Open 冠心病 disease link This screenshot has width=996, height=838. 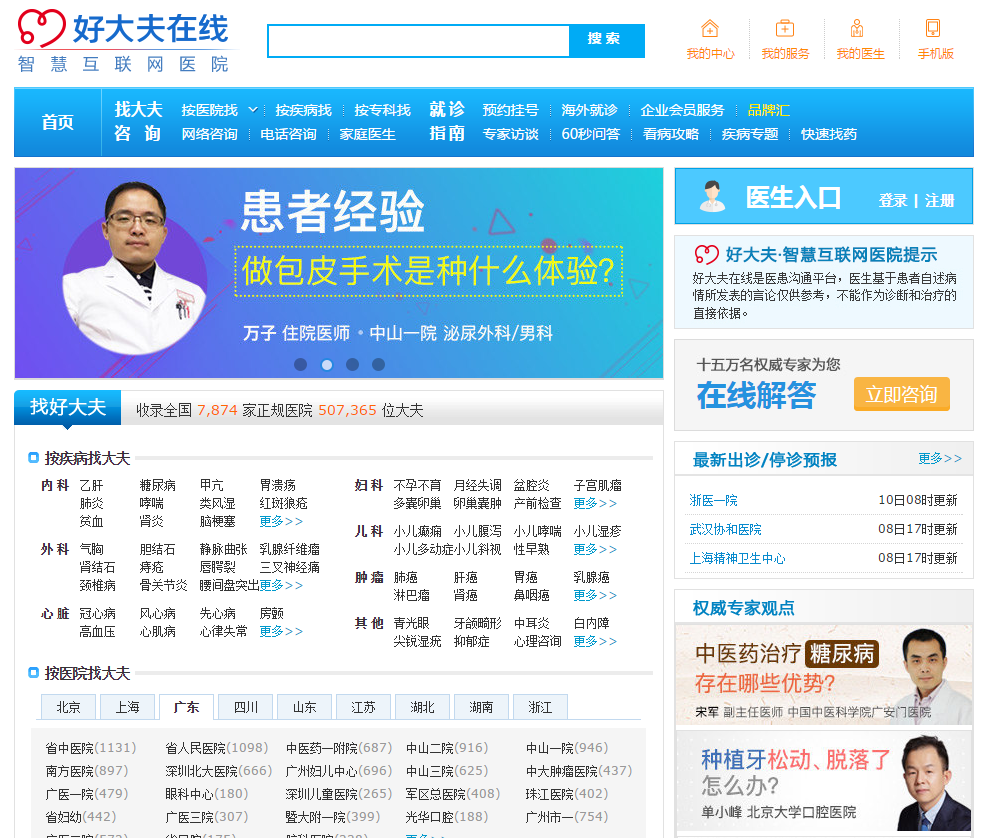coord(97,613)
